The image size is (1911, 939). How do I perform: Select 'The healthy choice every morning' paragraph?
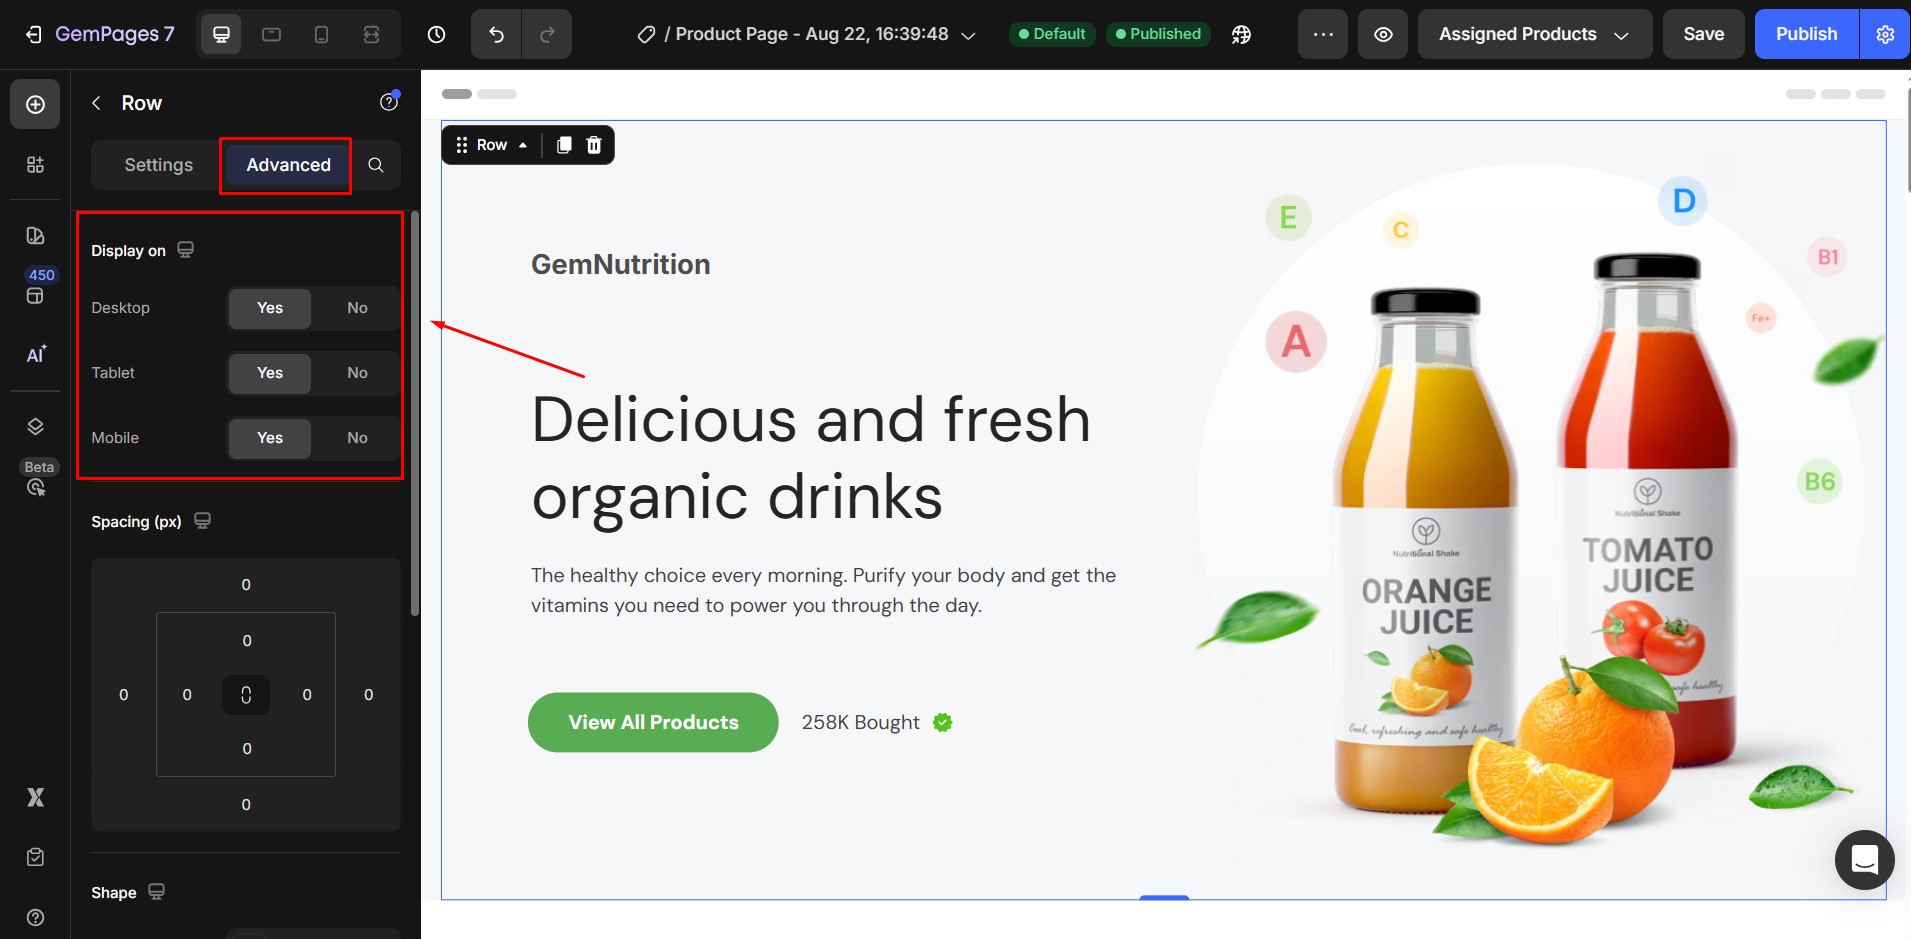(x=823, y=590)
